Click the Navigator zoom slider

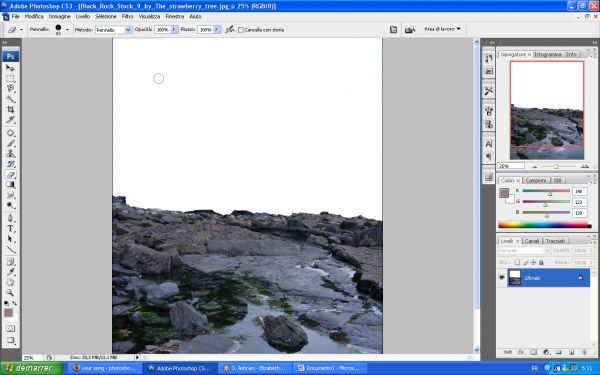(x=560, y=166)
